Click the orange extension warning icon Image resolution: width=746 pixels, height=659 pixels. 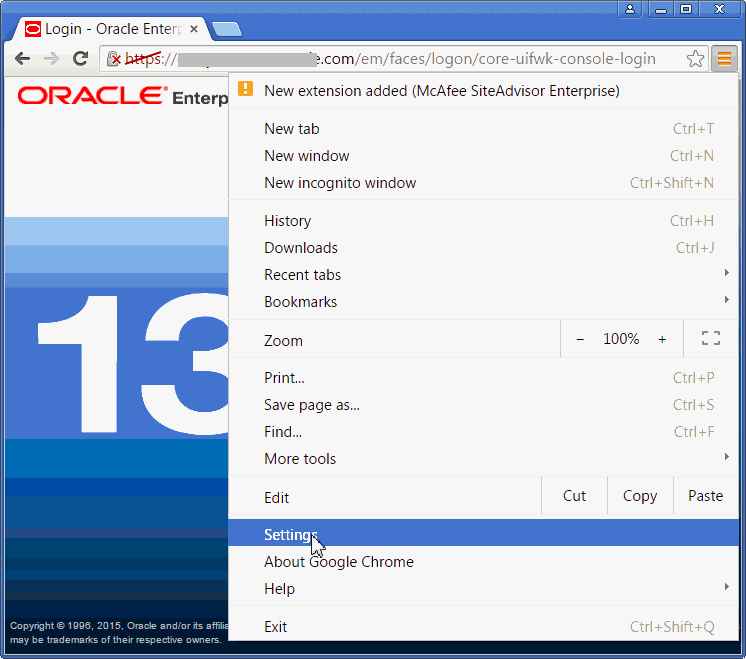(245, 89)
